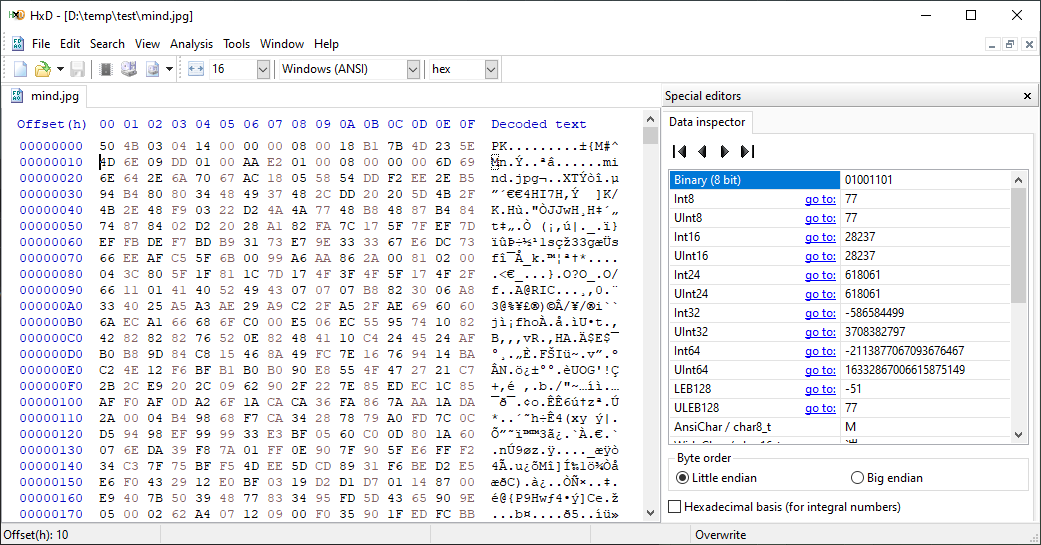Click go to link for UInt24
Image resolution: width=1041 pixels, height=545 pixels.
point(820,294)
